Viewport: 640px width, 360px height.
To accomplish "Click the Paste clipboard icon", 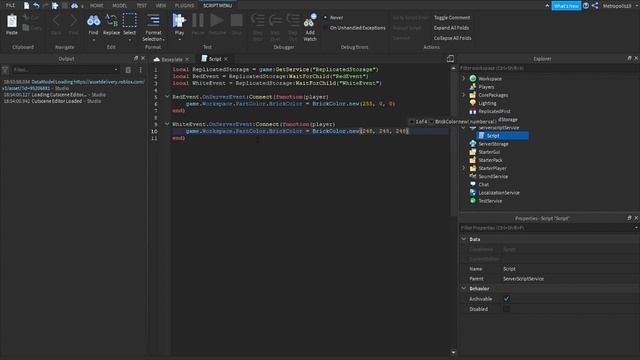I will point(12,21).
